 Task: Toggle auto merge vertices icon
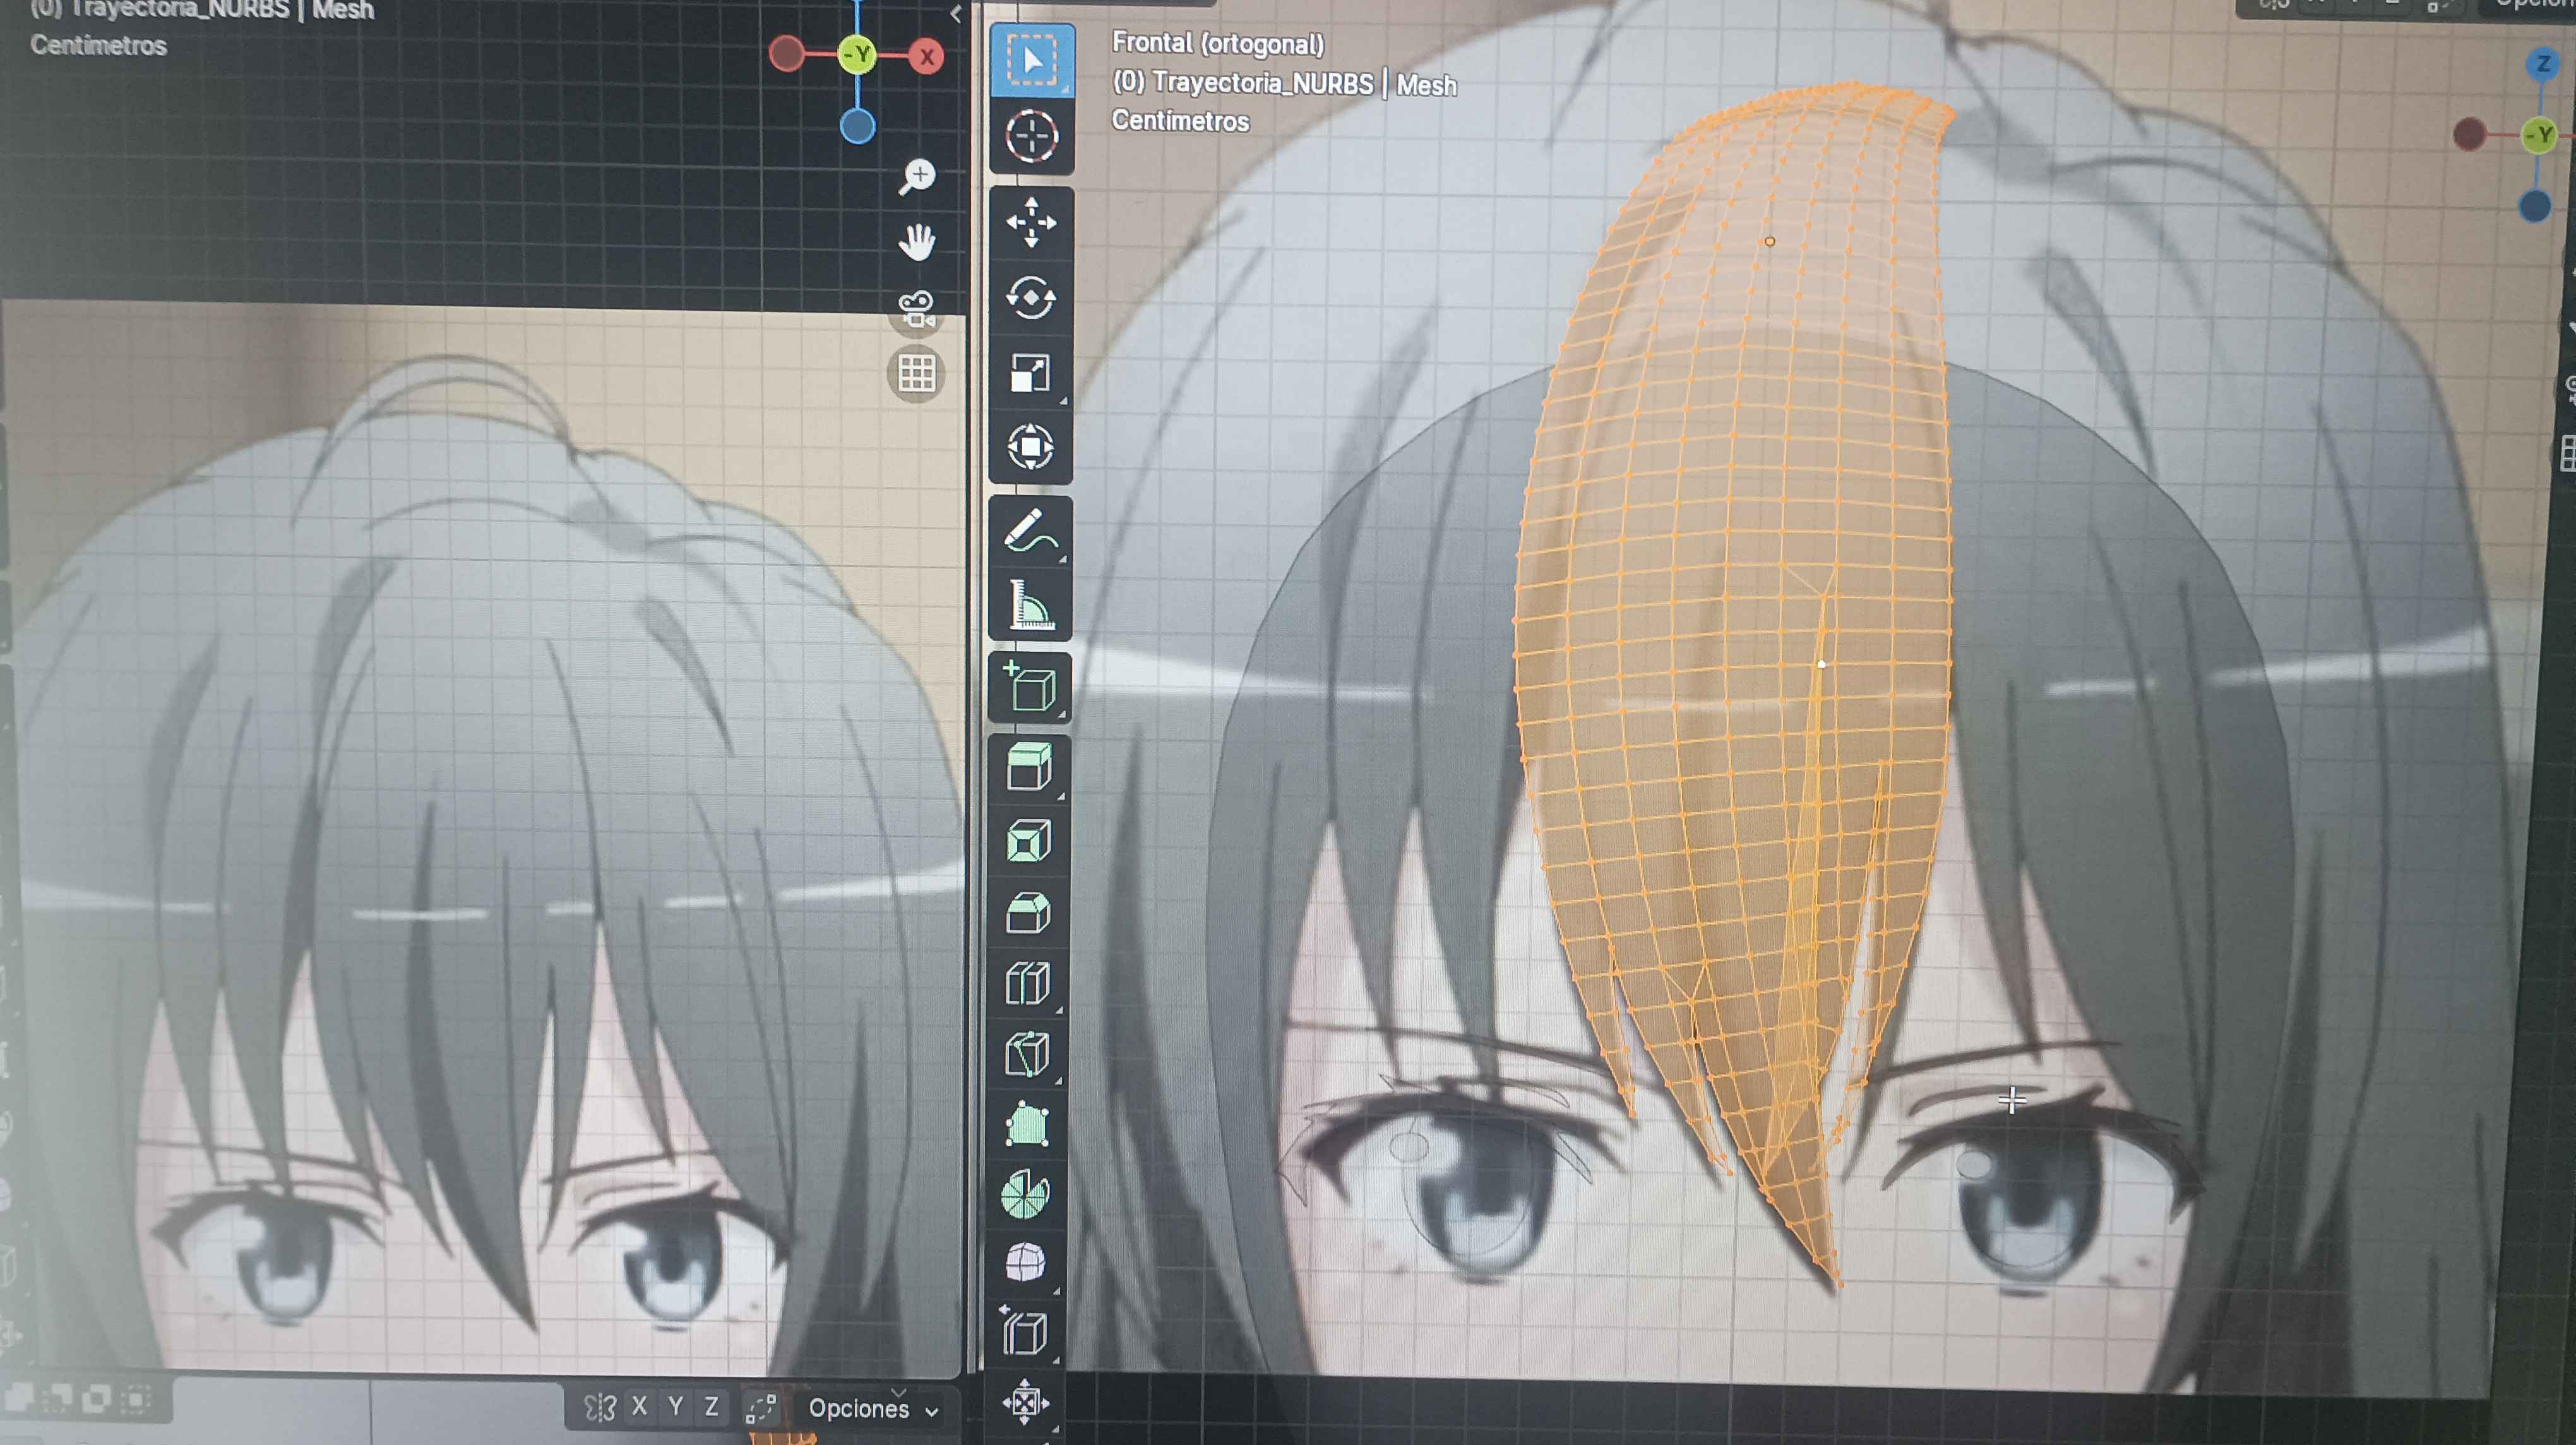point(761,1408)
